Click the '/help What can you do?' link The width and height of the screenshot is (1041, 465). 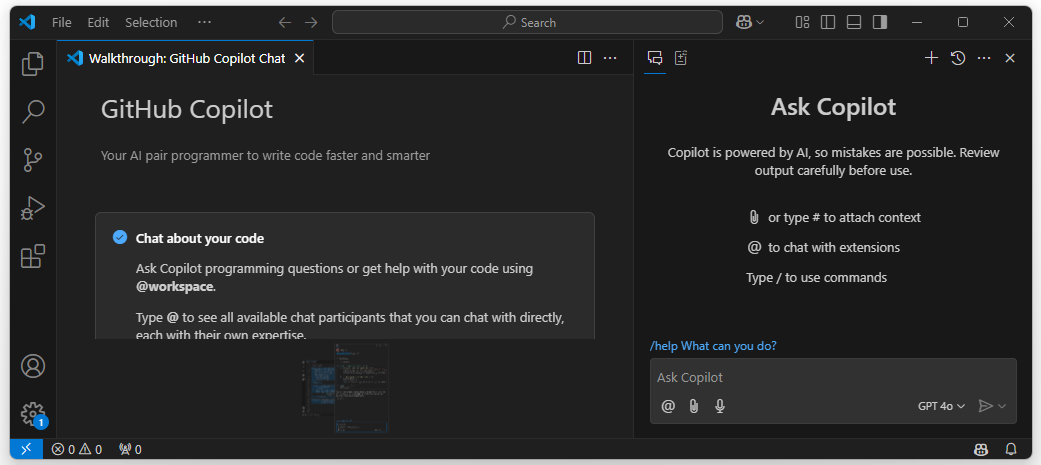click(713, 346)
